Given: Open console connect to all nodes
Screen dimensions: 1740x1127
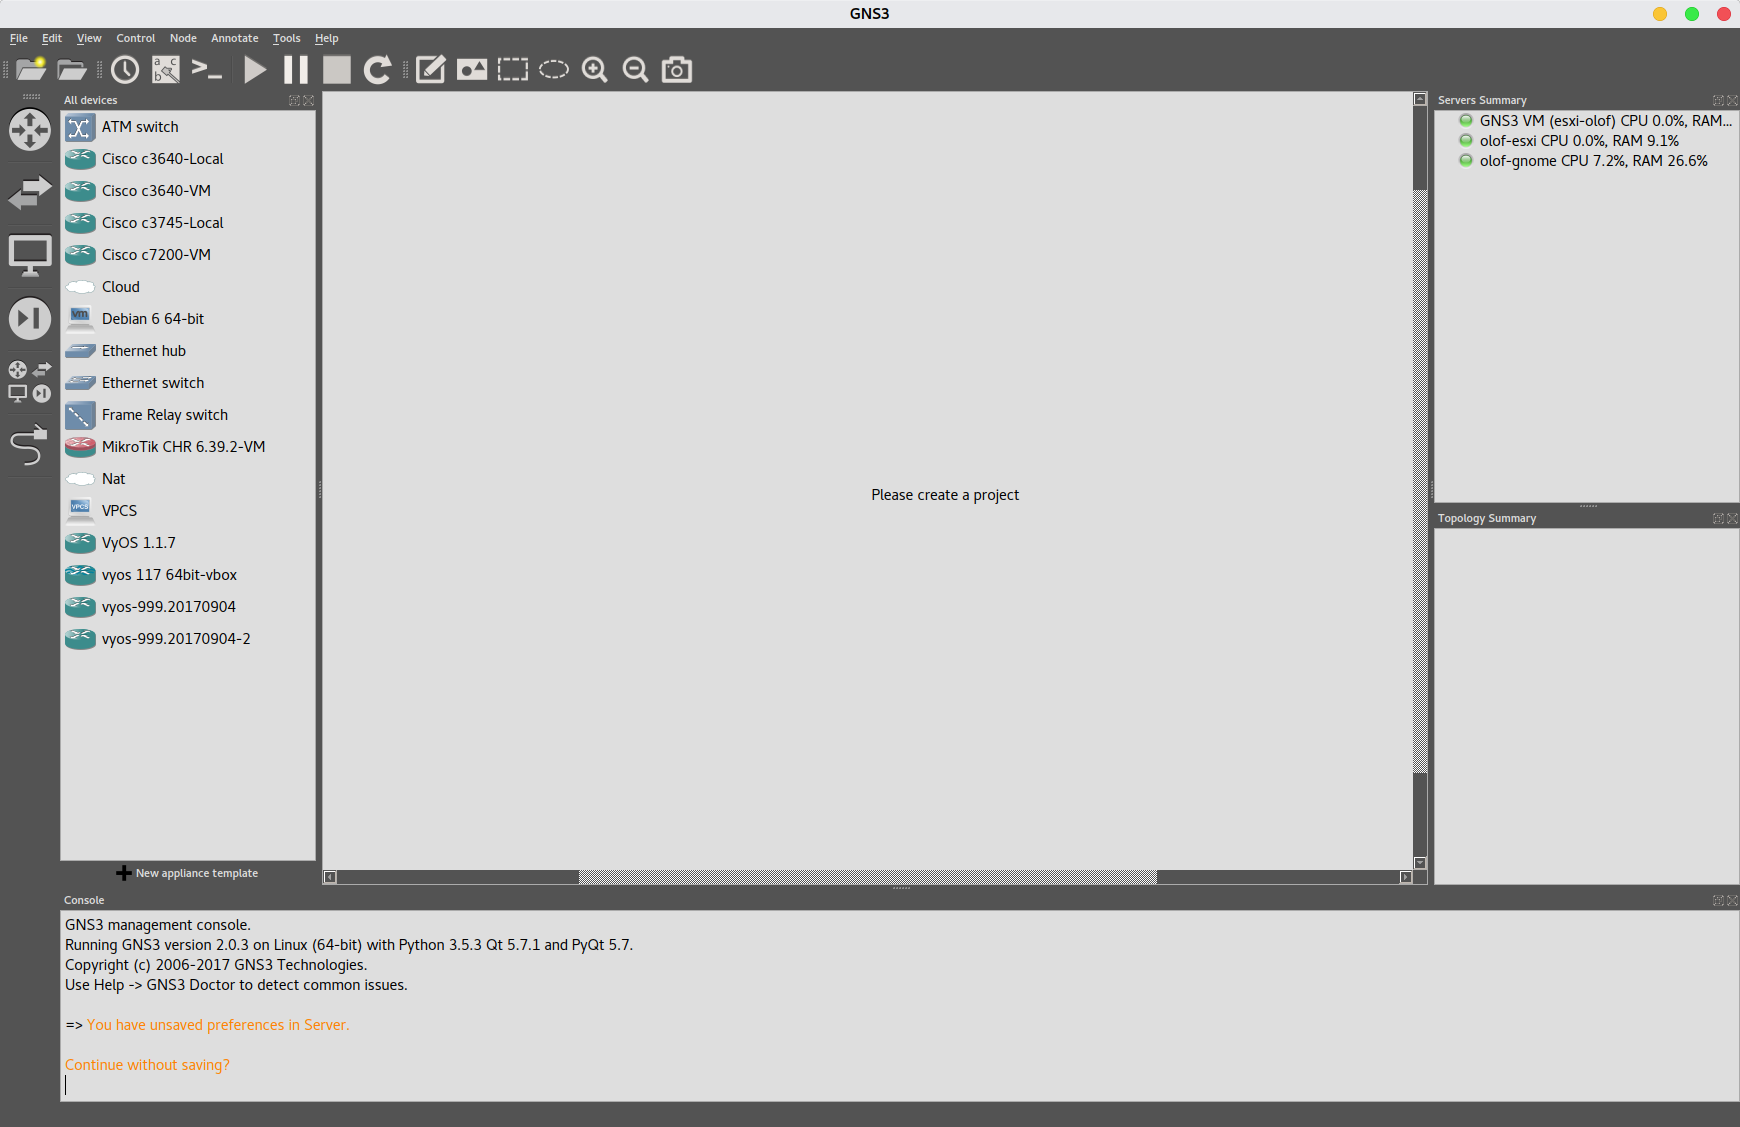Looking at the screenshot, I should point(207,69).
